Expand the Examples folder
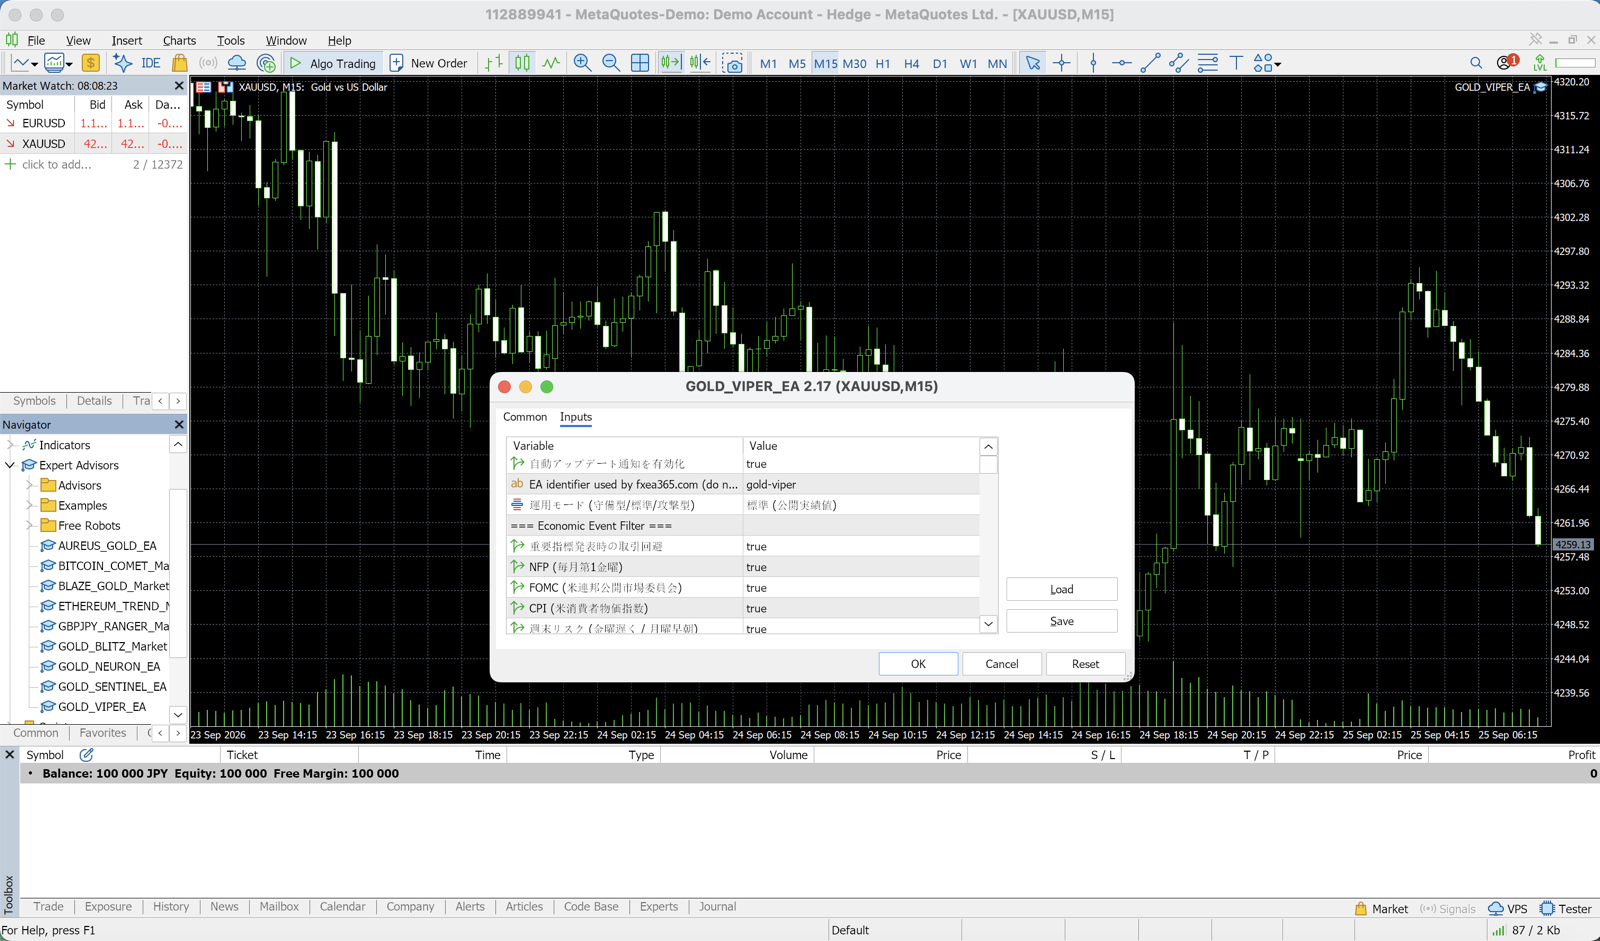The height and width of the screenshot is (941, 1600). [x=30, y=505]
